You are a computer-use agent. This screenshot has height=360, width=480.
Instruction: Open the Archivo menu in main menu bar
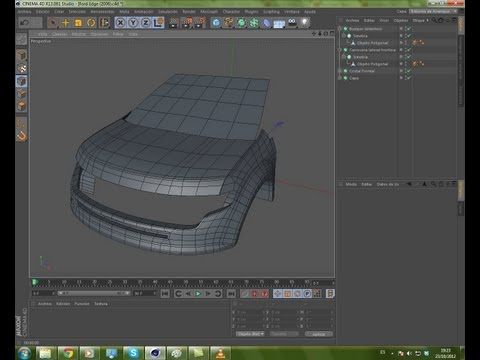(x=25, y=12)
